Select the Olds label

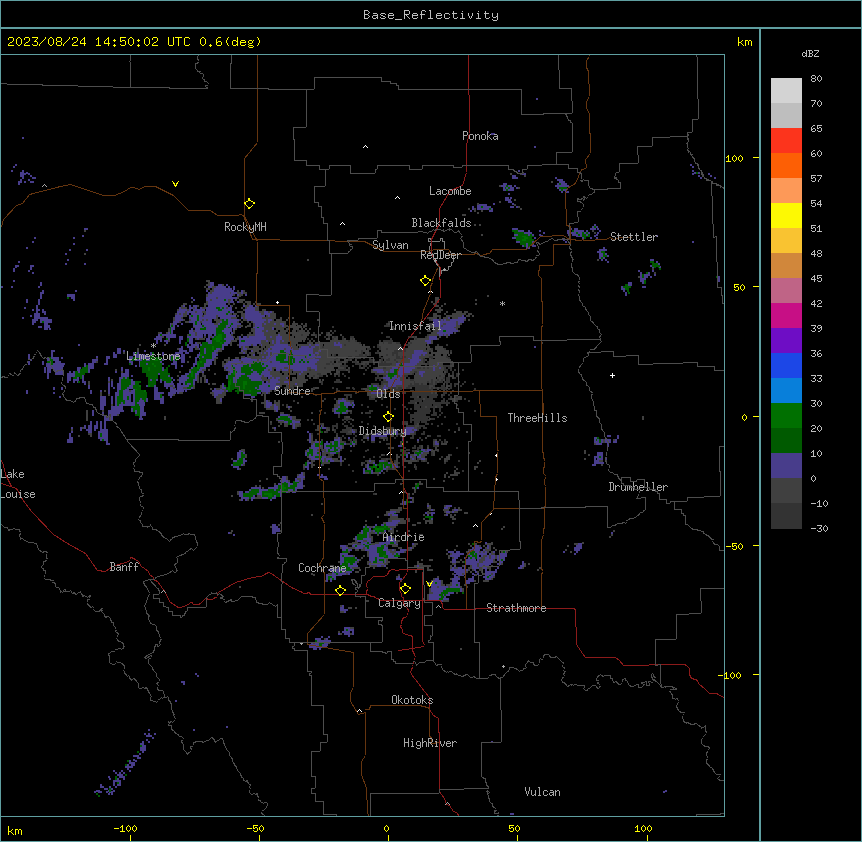tap(388, 394)
